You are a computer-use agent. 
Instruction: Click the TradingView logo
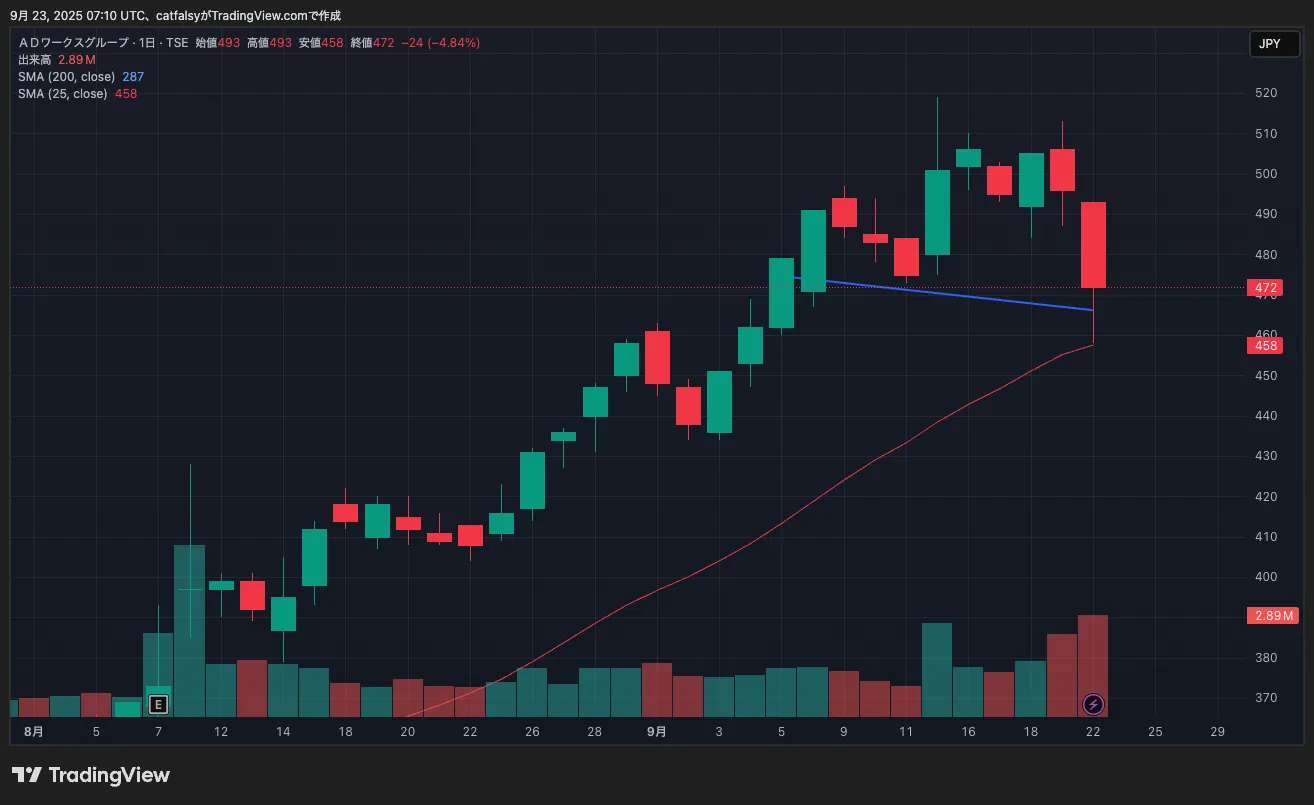click(91, 775)
